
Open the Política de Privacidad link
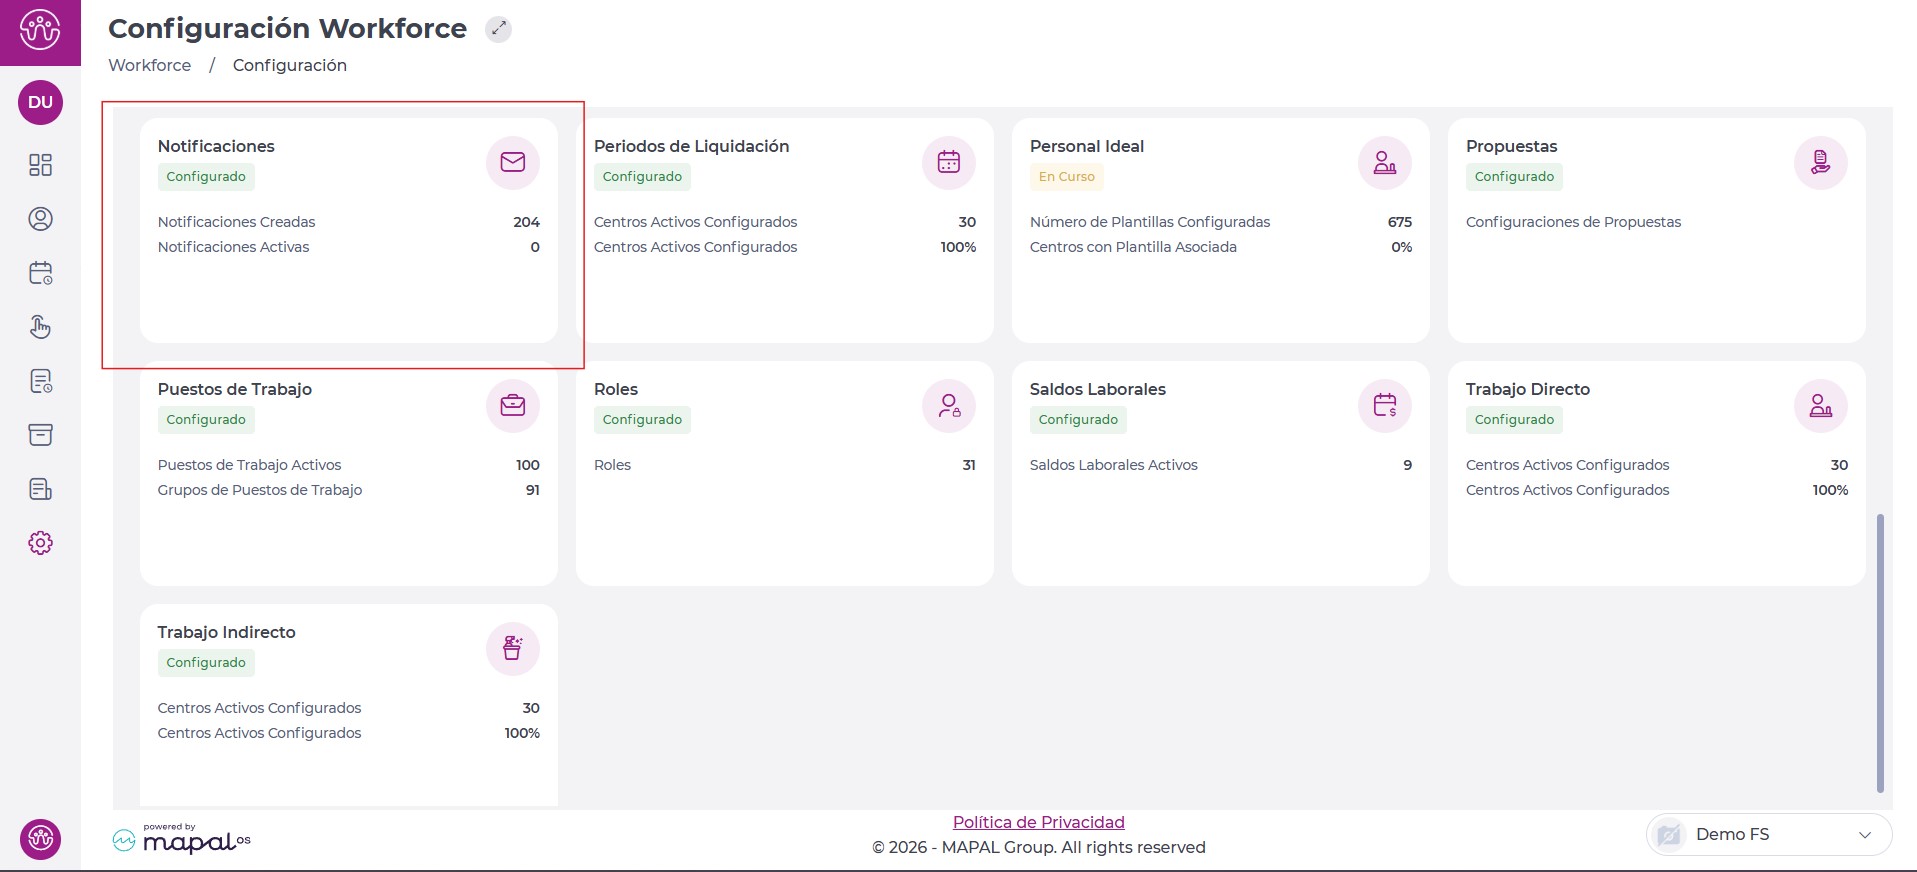[1038, 822]
